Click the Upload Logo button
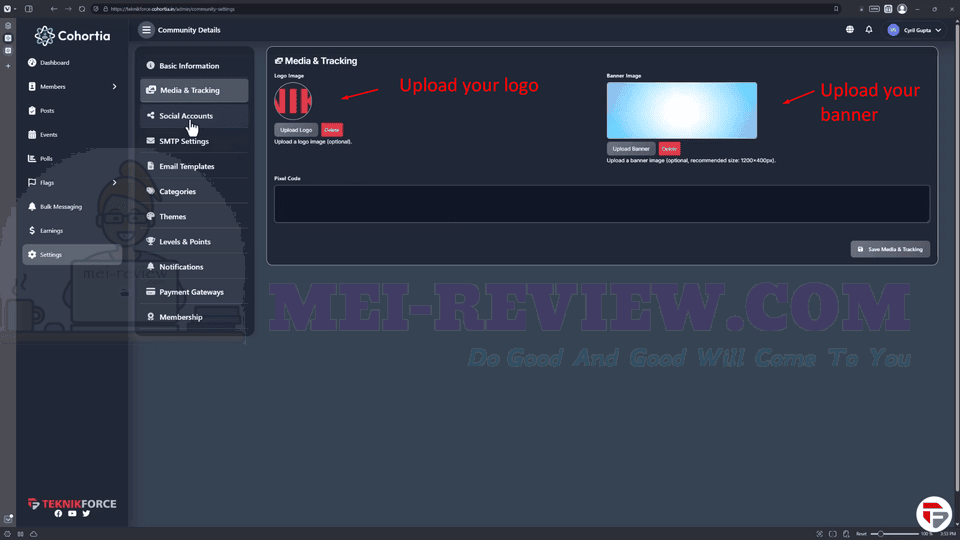 click(x=296, y=130)
